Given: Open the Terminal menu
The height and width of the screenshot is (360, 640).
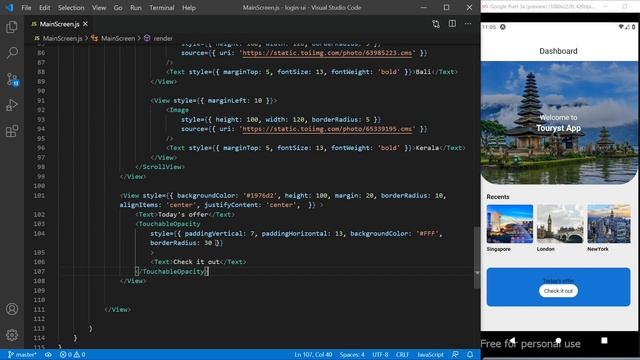Looking at the screenshot, I should pos(162,8).
